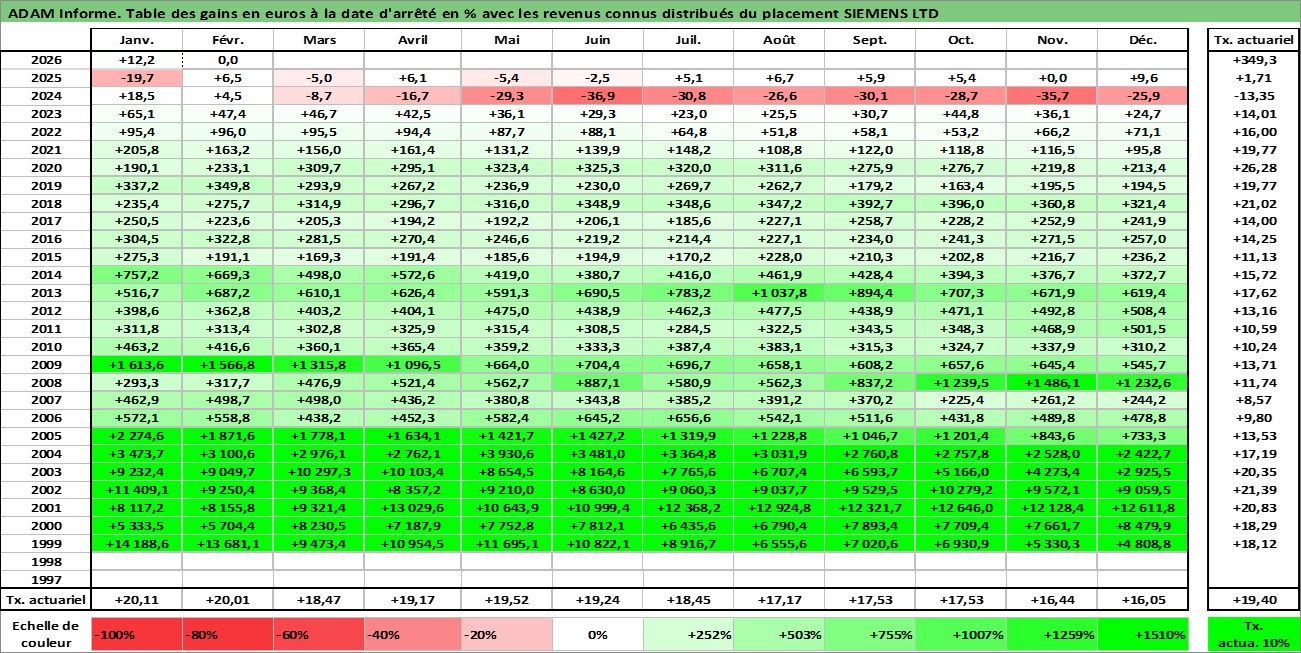
Task: Click the 'Avril' column header
Action: point(412,40)
